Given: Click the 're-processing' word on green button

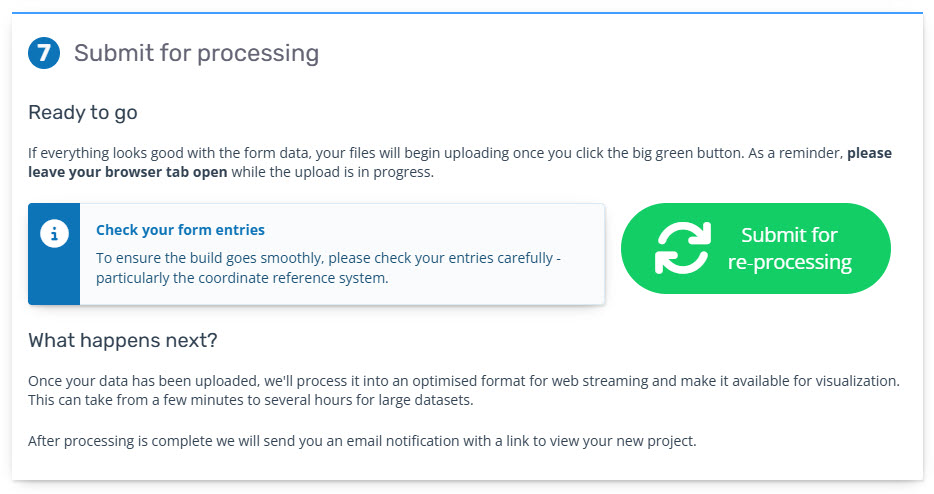Looking at the screenshot, I should 789,263.
